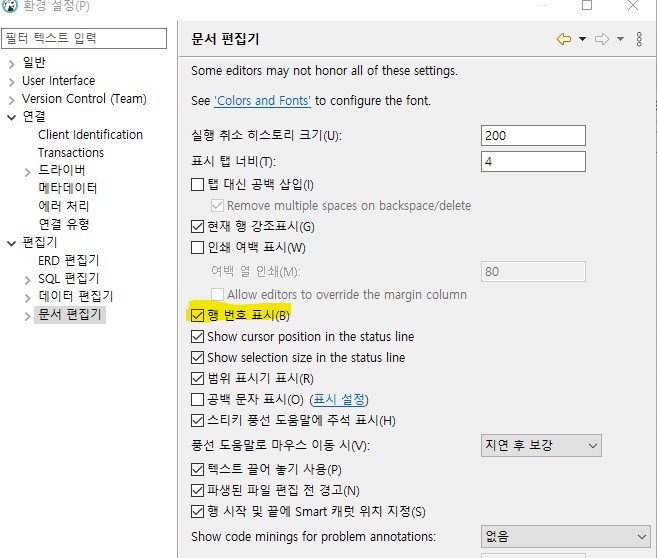
Task: Click the 표시 탭 너비 field
Action: tap(533, 161)
